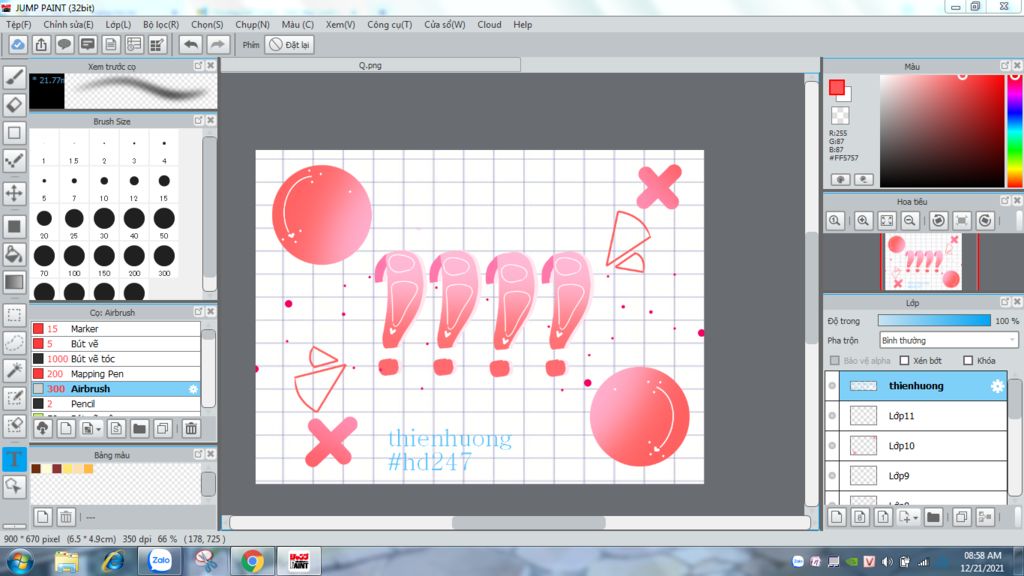Select the Magic Wand tool
This screenshot has width=1024, height=576.
coord(14,370)
